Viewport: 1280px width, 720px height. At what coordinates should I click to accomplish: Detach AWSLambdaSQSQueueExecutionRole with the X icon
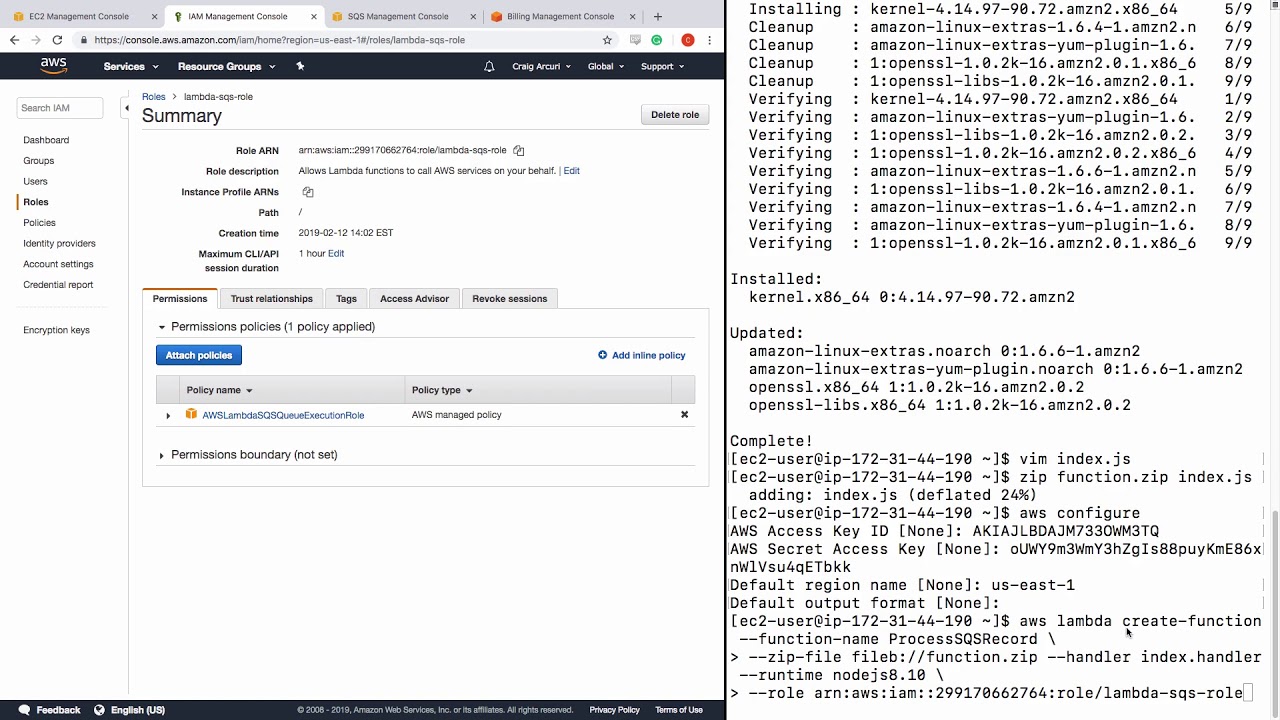pyautogui.click(x=684, y=414)
